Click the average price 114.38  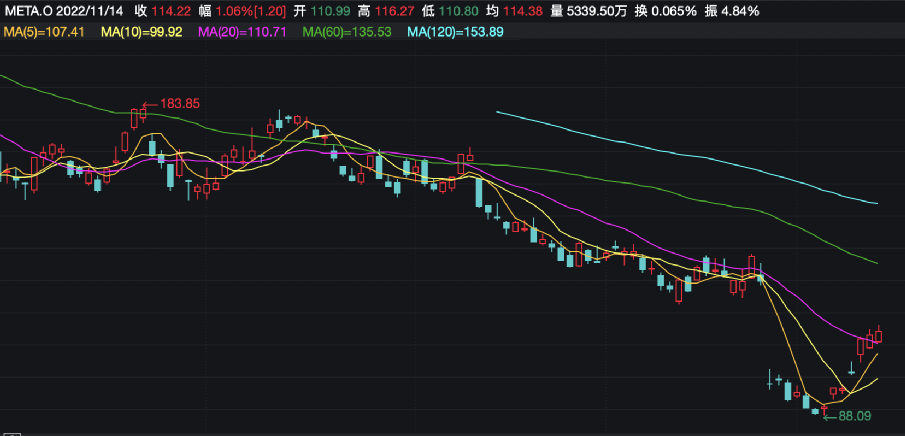click(525, 11)
